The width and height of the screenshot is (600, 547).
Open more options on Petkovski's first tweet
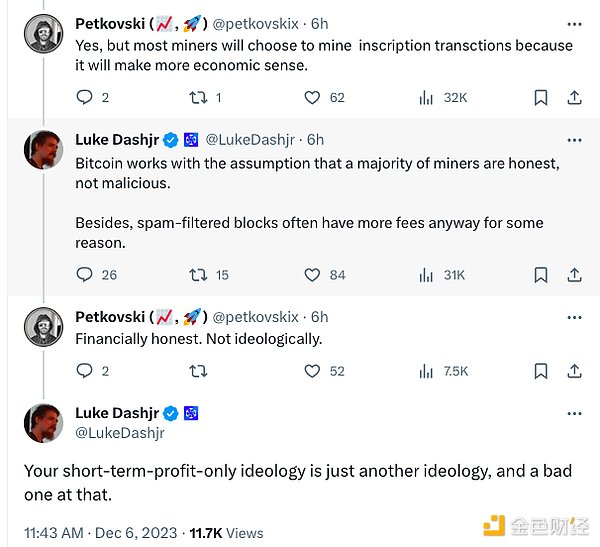click(x=574, y=23)
